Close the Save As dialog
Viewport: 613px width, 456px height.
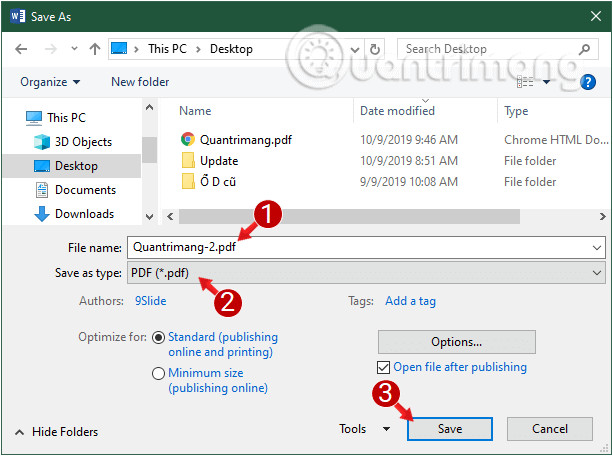tap(596, 16)
